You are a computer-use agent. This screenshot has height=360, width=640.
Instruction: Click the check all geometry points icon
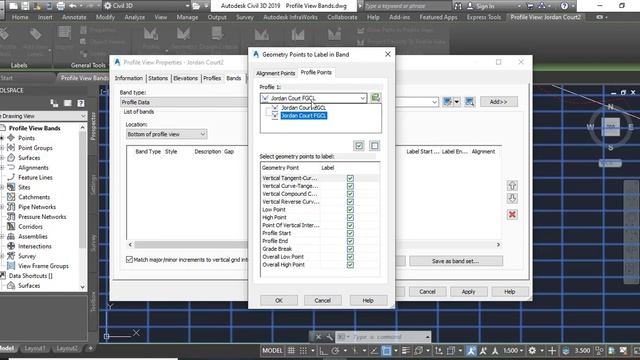tap(359, 146)
